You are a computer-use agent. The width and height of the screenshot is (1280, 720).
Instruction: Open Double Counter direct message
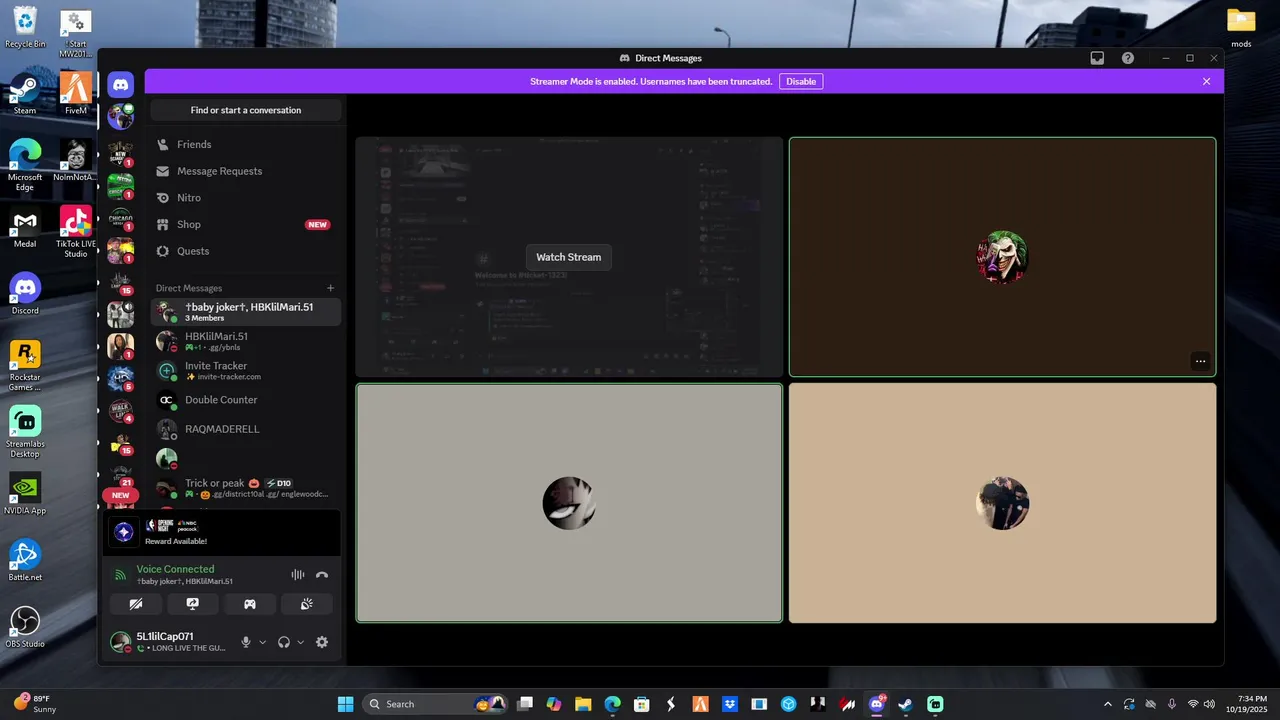pos(246,400)
